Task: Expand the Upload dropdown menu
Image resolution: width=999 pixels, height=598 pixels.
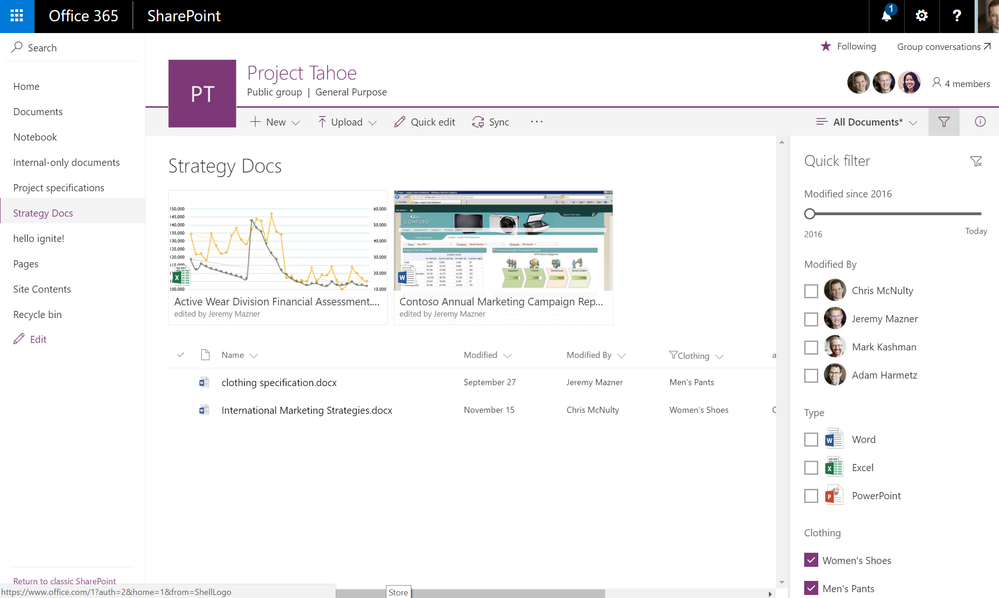Action: pyautogui.click(x=372, y=122)
